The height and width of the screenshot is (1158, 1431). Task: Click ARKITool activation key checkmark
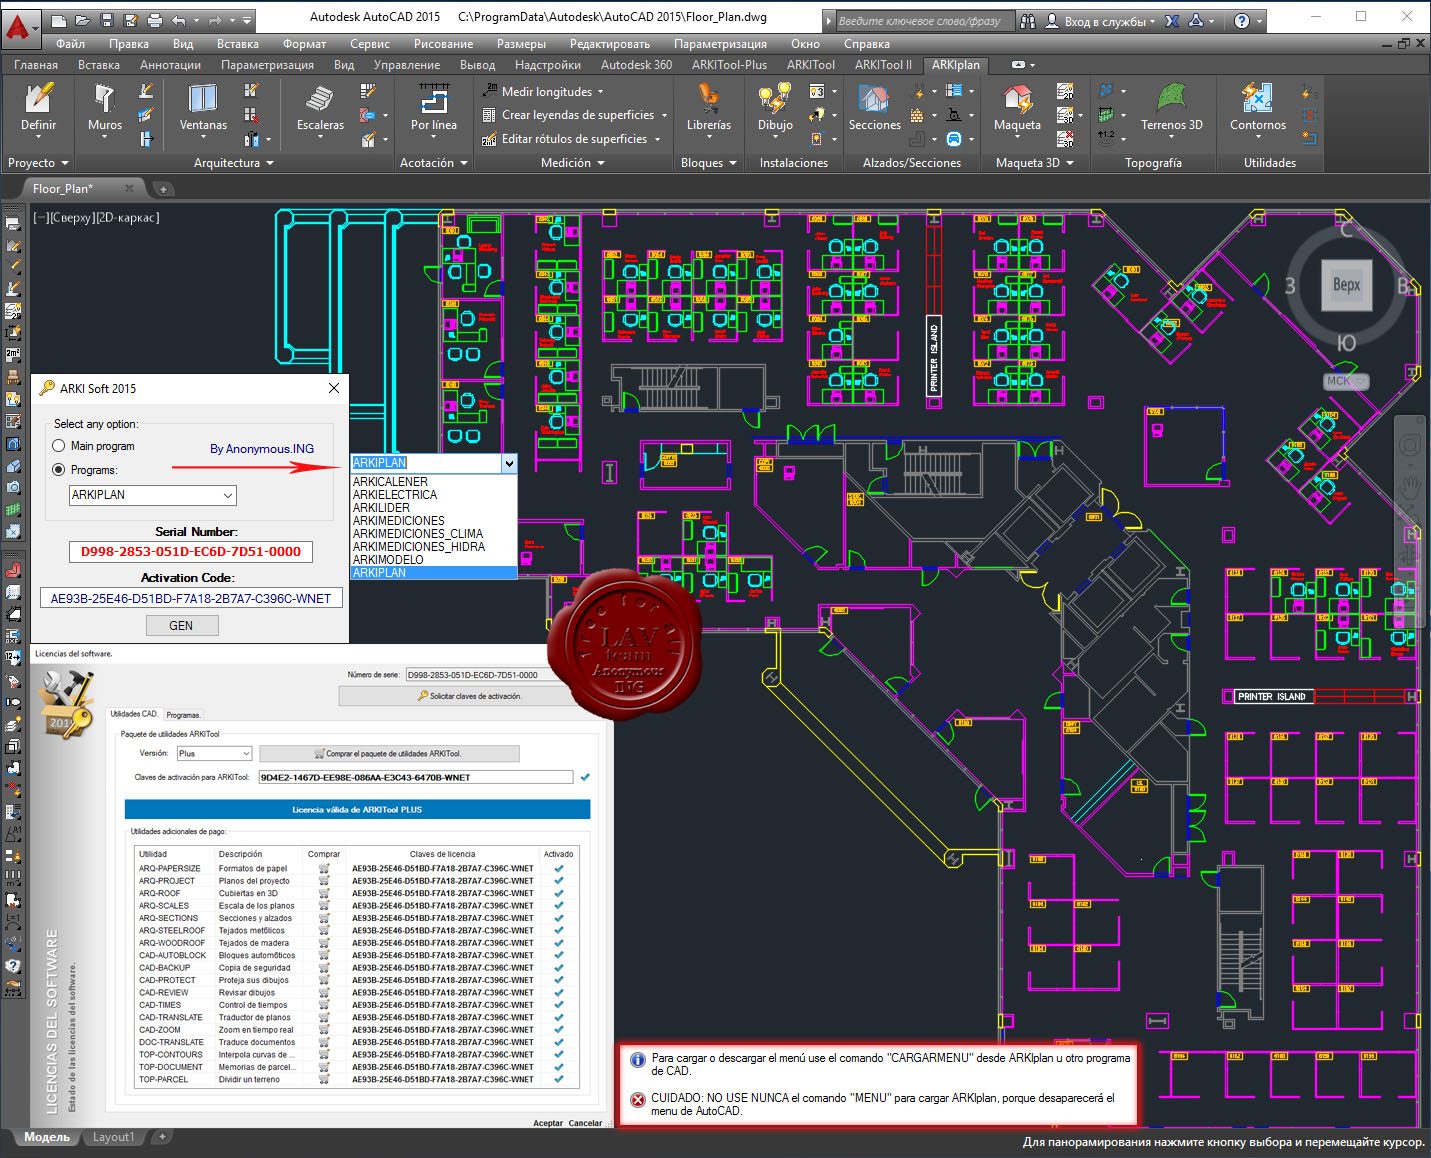click(x=585, y=777)
